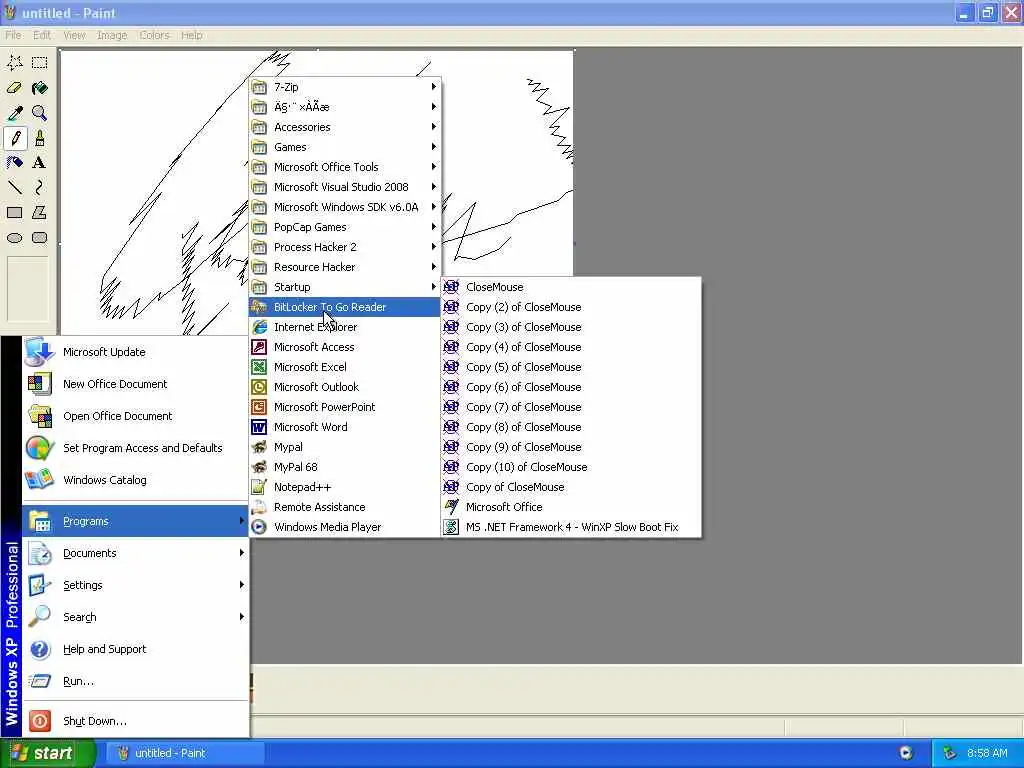This screenshot has width=1024, height=768.
Task: Click the Windows Media Player icon
Action: tap(259, 527)
